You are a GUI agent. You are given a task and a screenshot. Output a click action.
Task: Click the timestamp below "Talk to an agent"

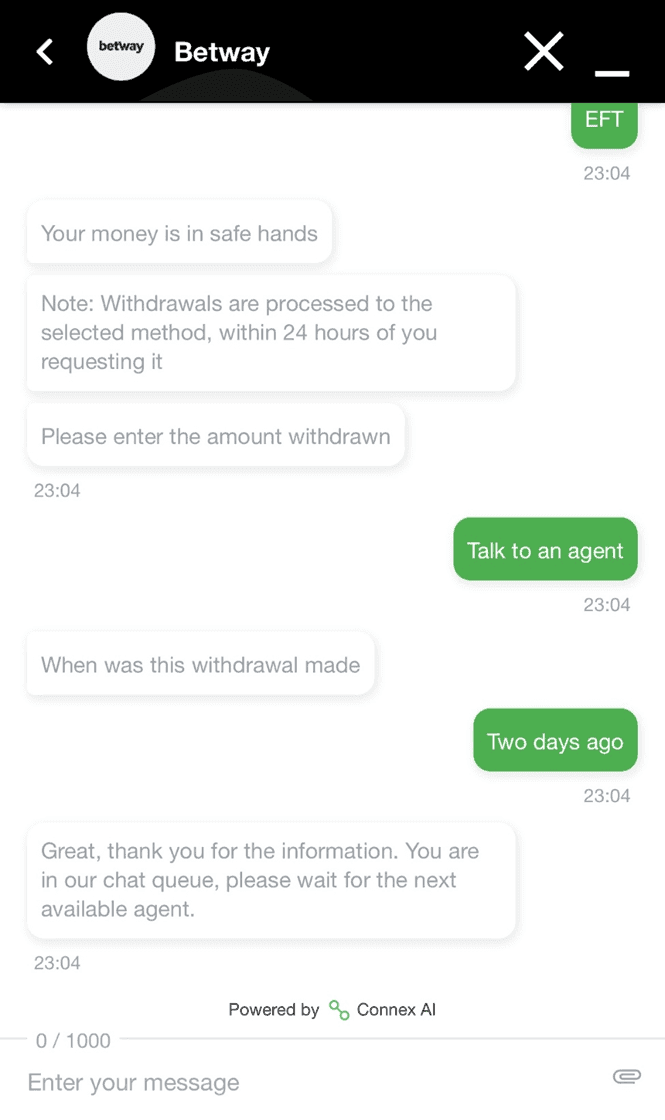pyautogui.click(x=606, y=605)
